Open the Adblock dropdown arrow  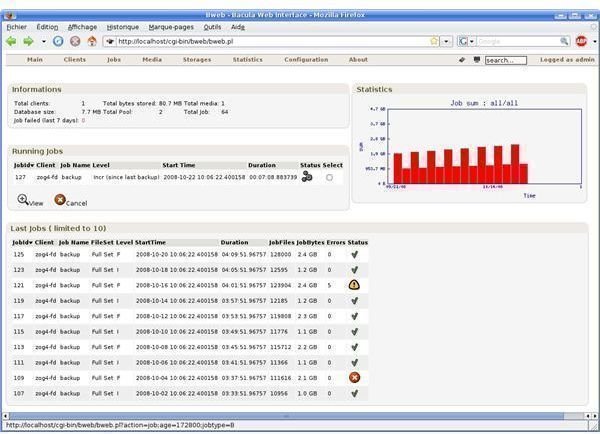[595, 41]
